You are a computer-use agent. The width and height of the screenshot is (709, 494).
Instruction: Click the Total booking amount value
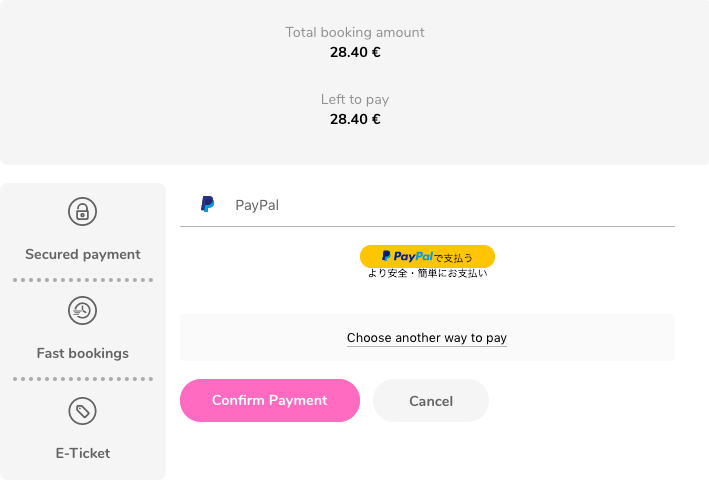point(355,52)
